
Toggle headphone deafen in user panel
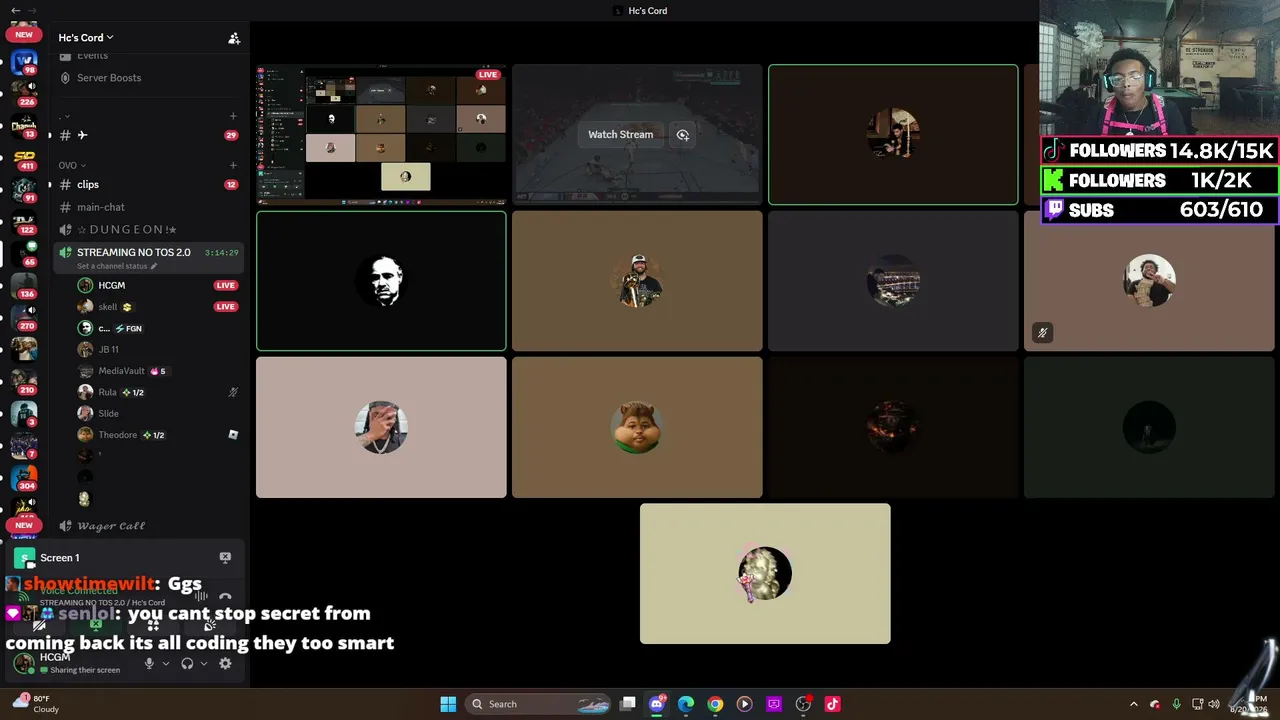tap(187, 663)
